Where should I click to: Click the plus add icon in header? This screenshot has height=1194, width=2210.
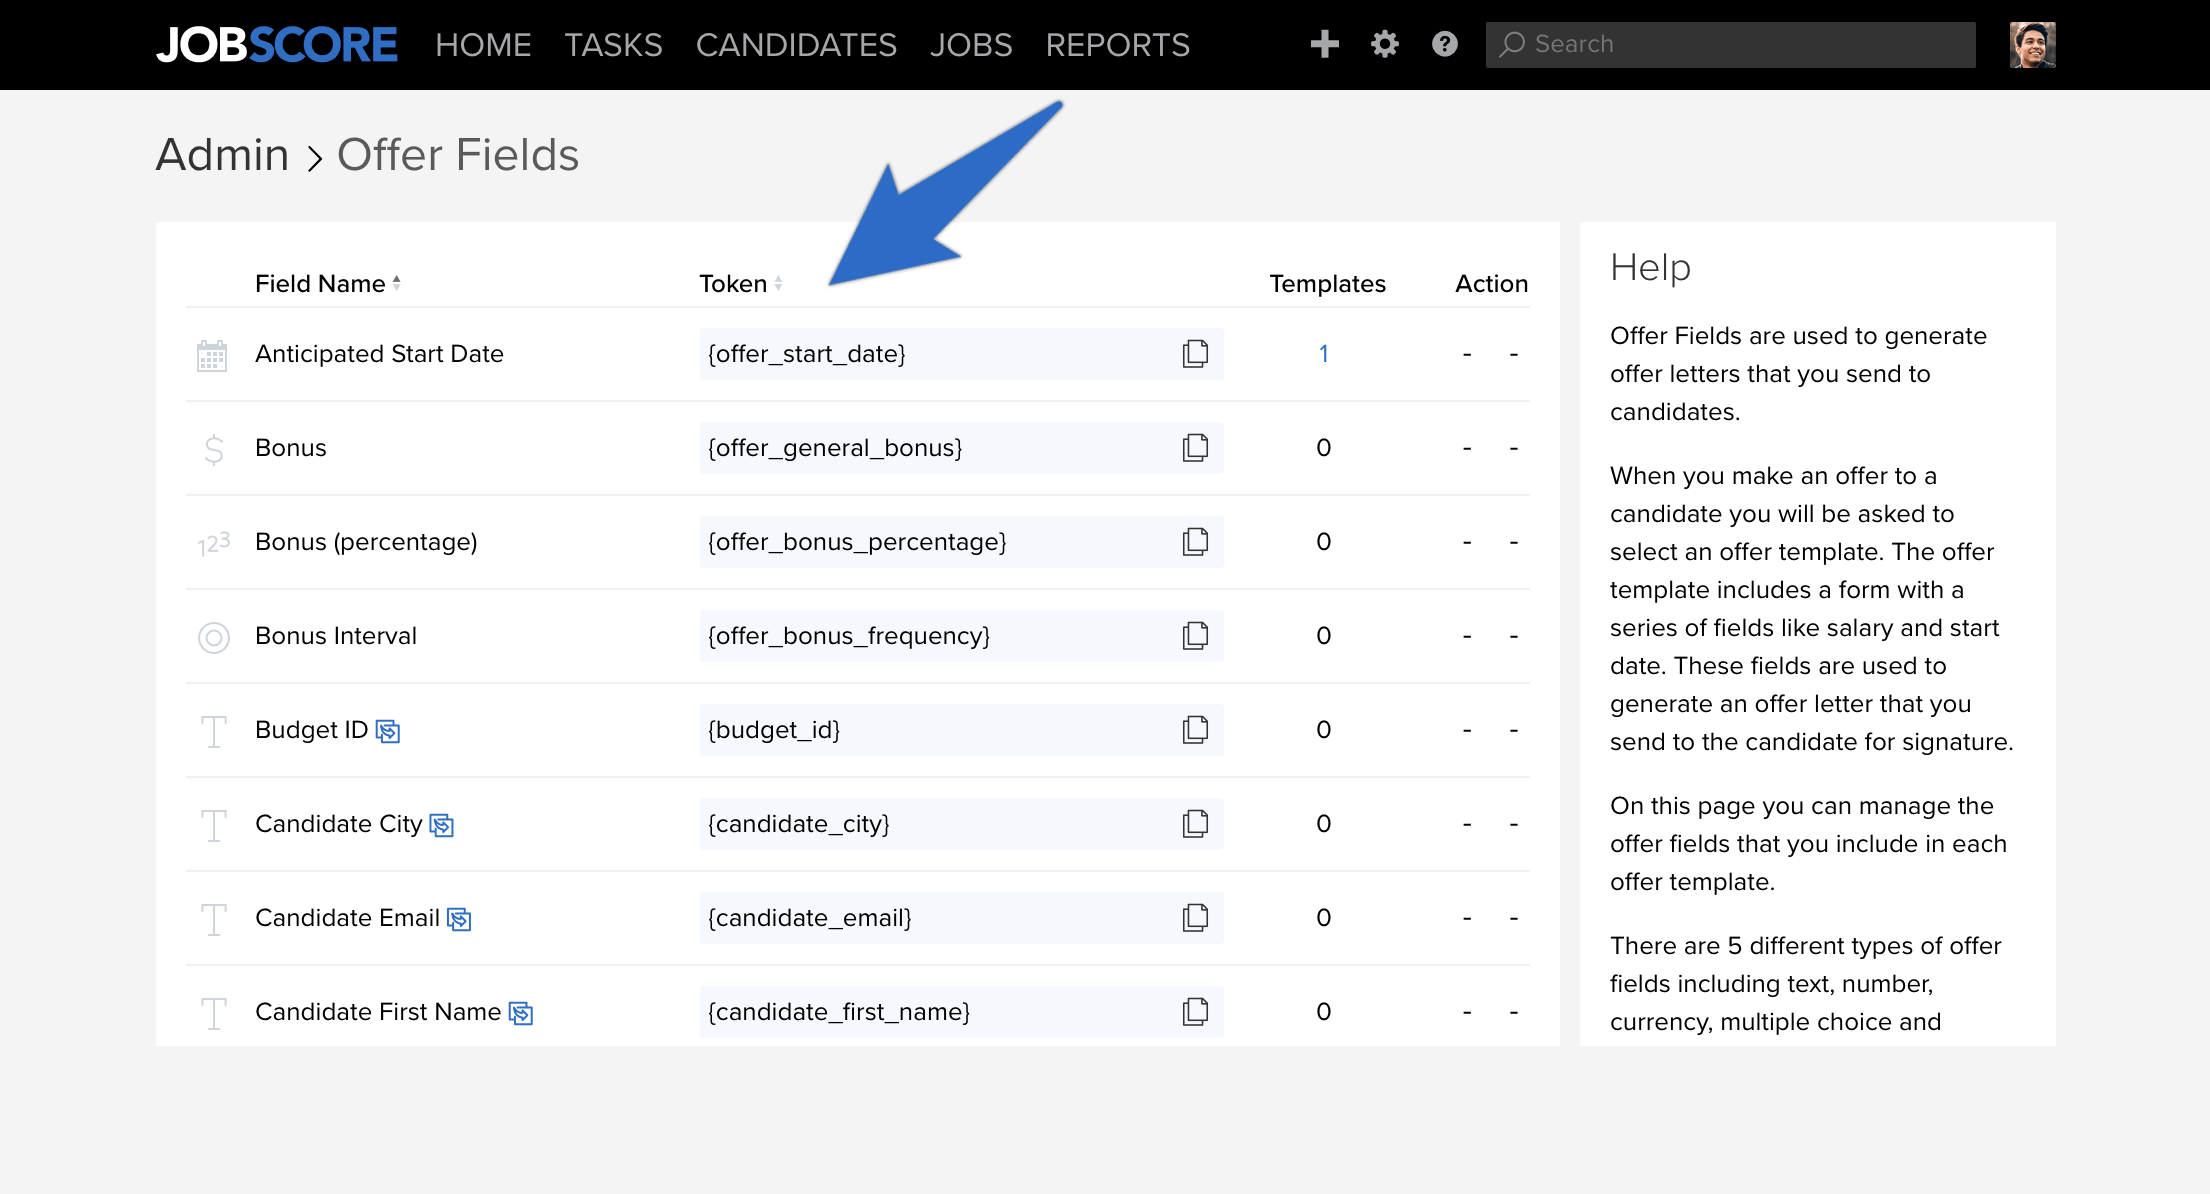(x=1324, y=44)
